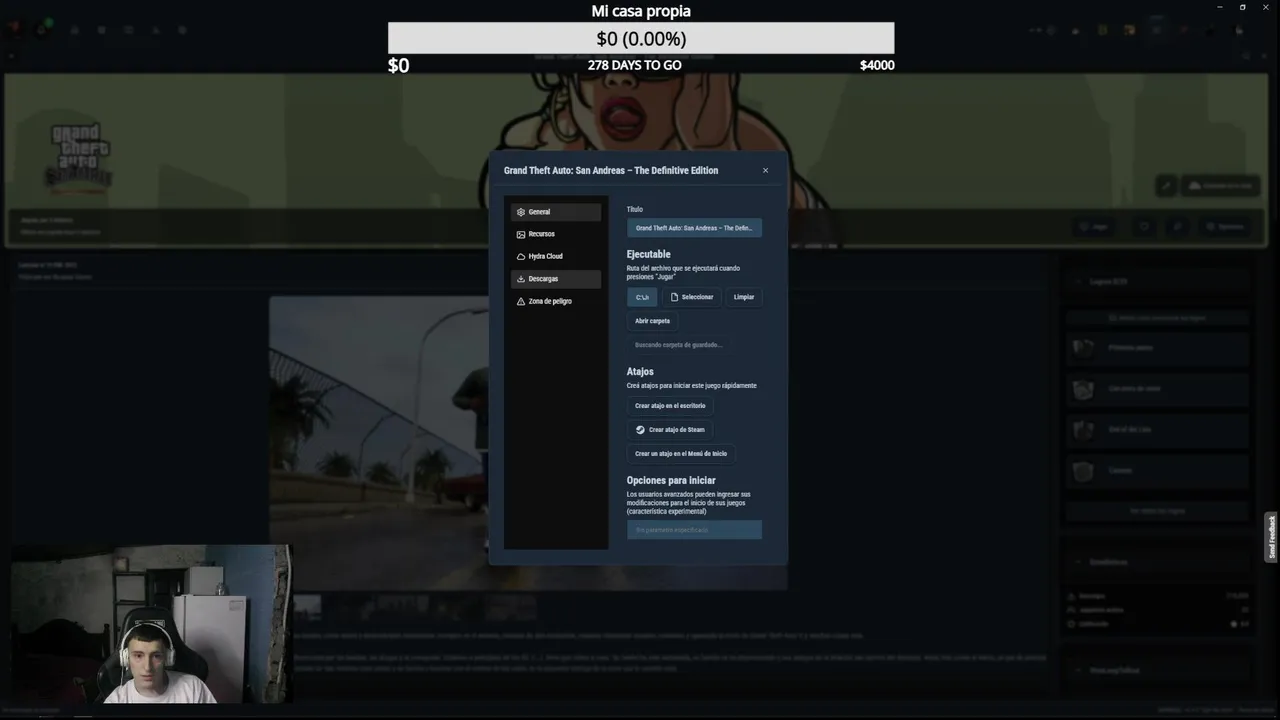Click the view all achievements button
Image resolution: width=1280 pixels, height=720 pixels.
point(1158,511)
